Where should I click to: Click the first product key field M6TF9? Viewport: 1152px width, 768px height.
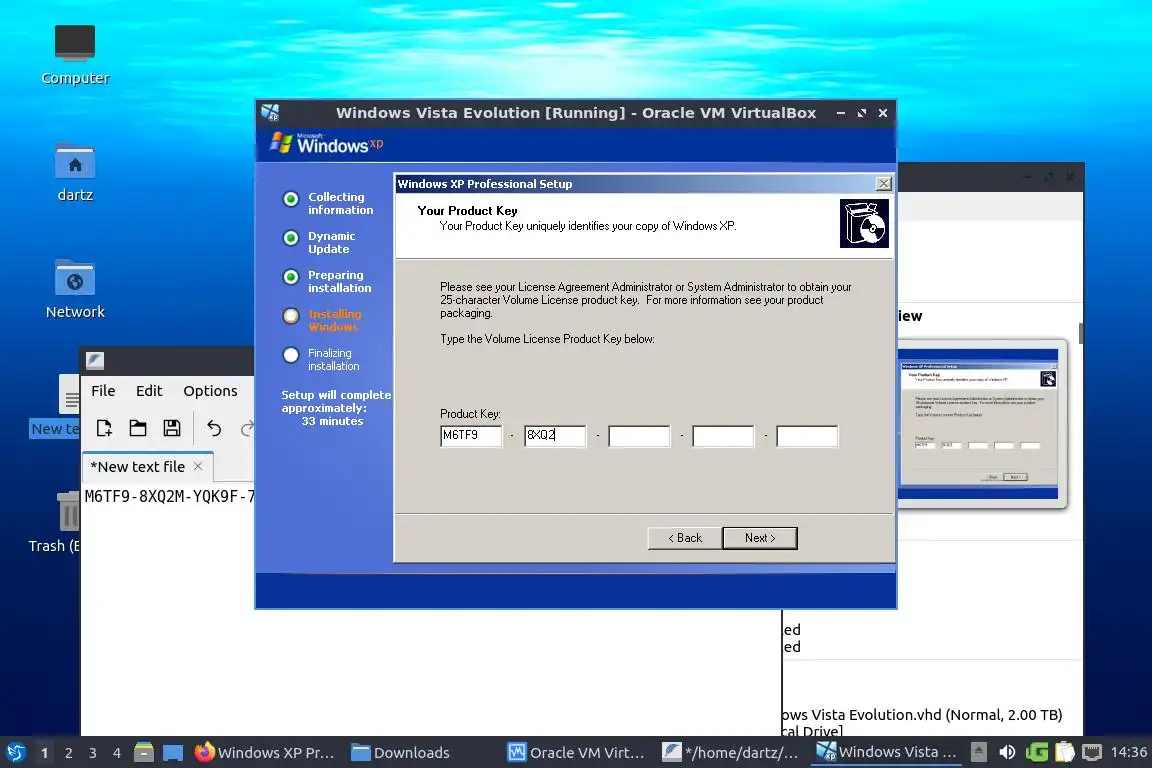pos(471,435)
